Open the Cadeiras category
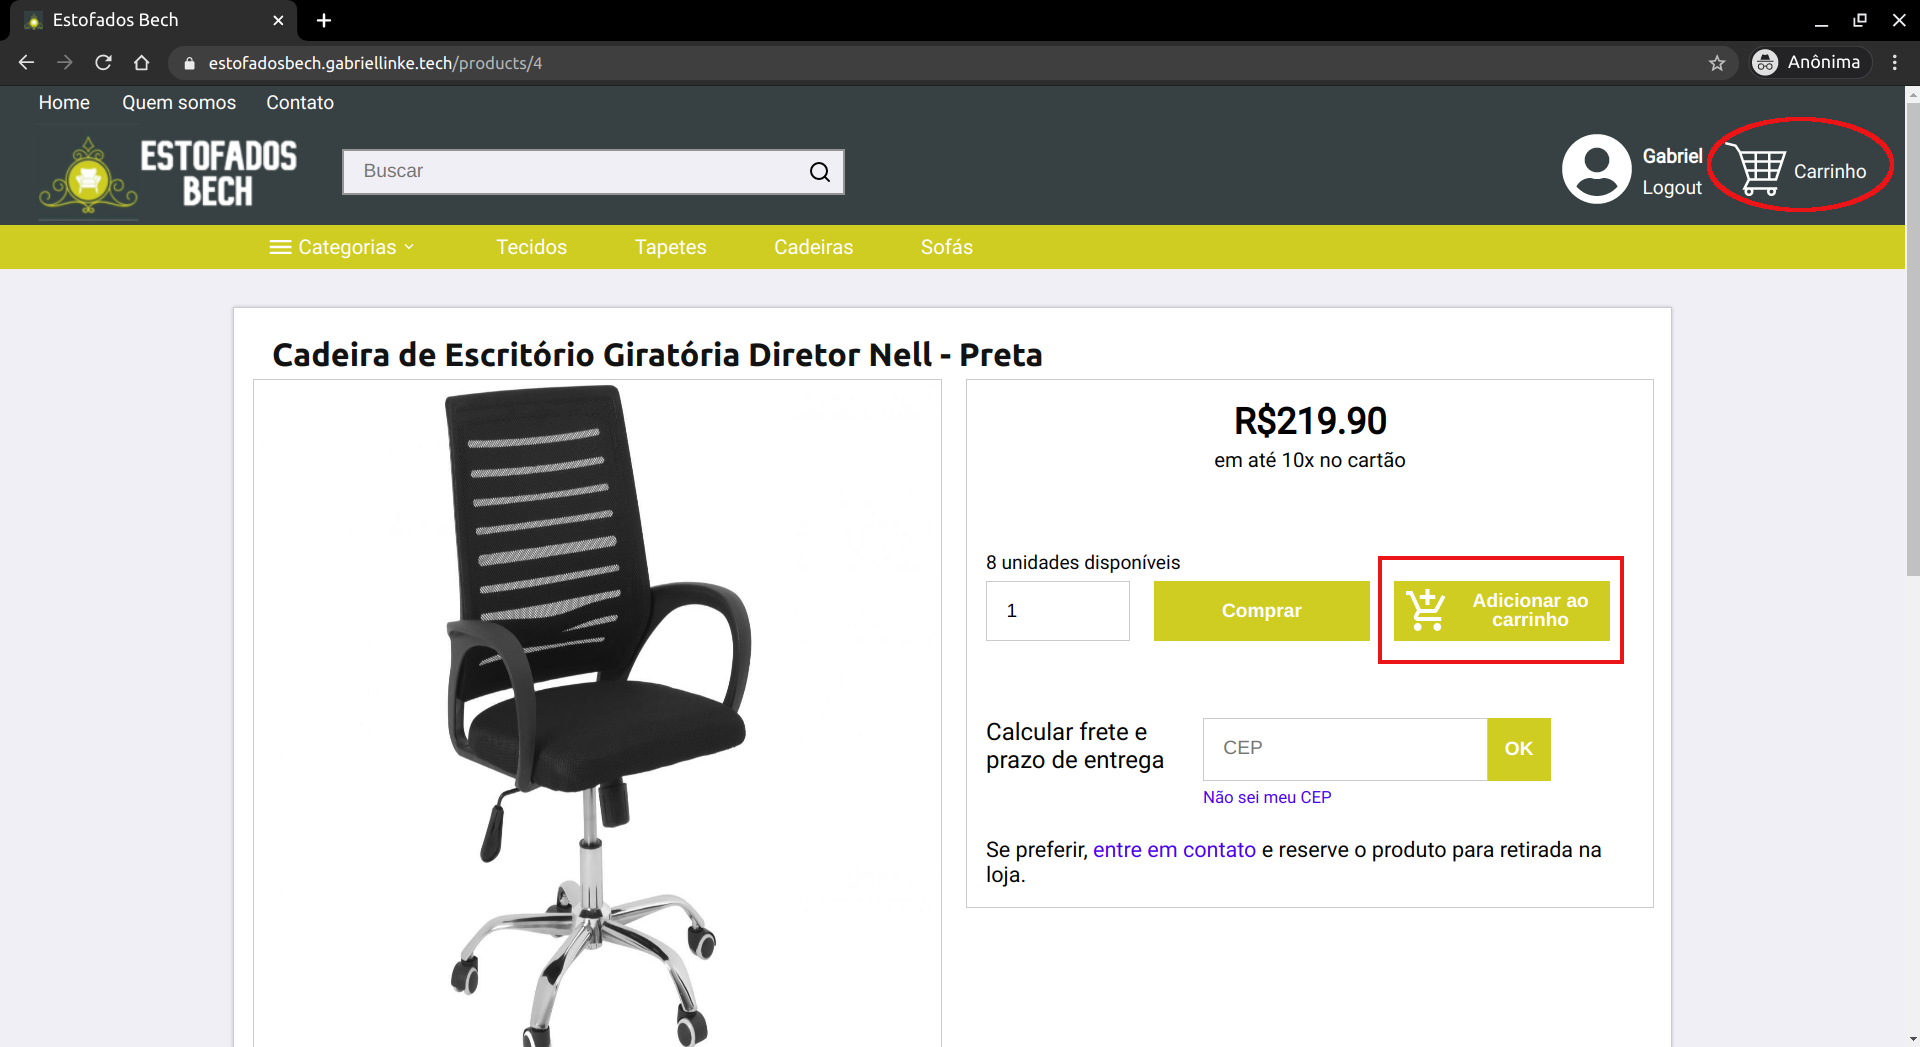The image size is (1920, 1047). point(813,247)
